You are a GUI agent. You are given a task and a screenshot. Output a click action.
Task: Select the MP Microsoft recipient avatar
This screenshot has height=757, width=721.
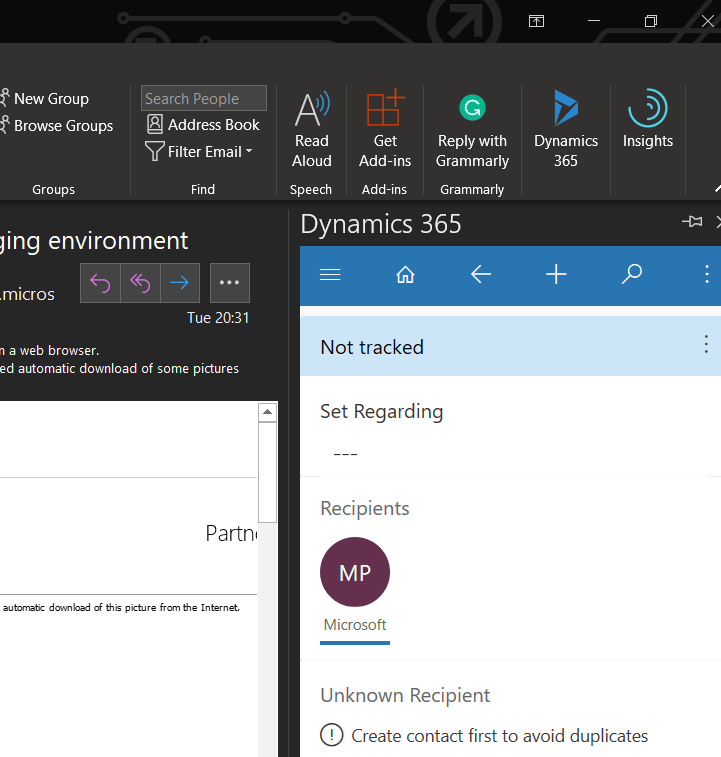(x=355, y=573)
